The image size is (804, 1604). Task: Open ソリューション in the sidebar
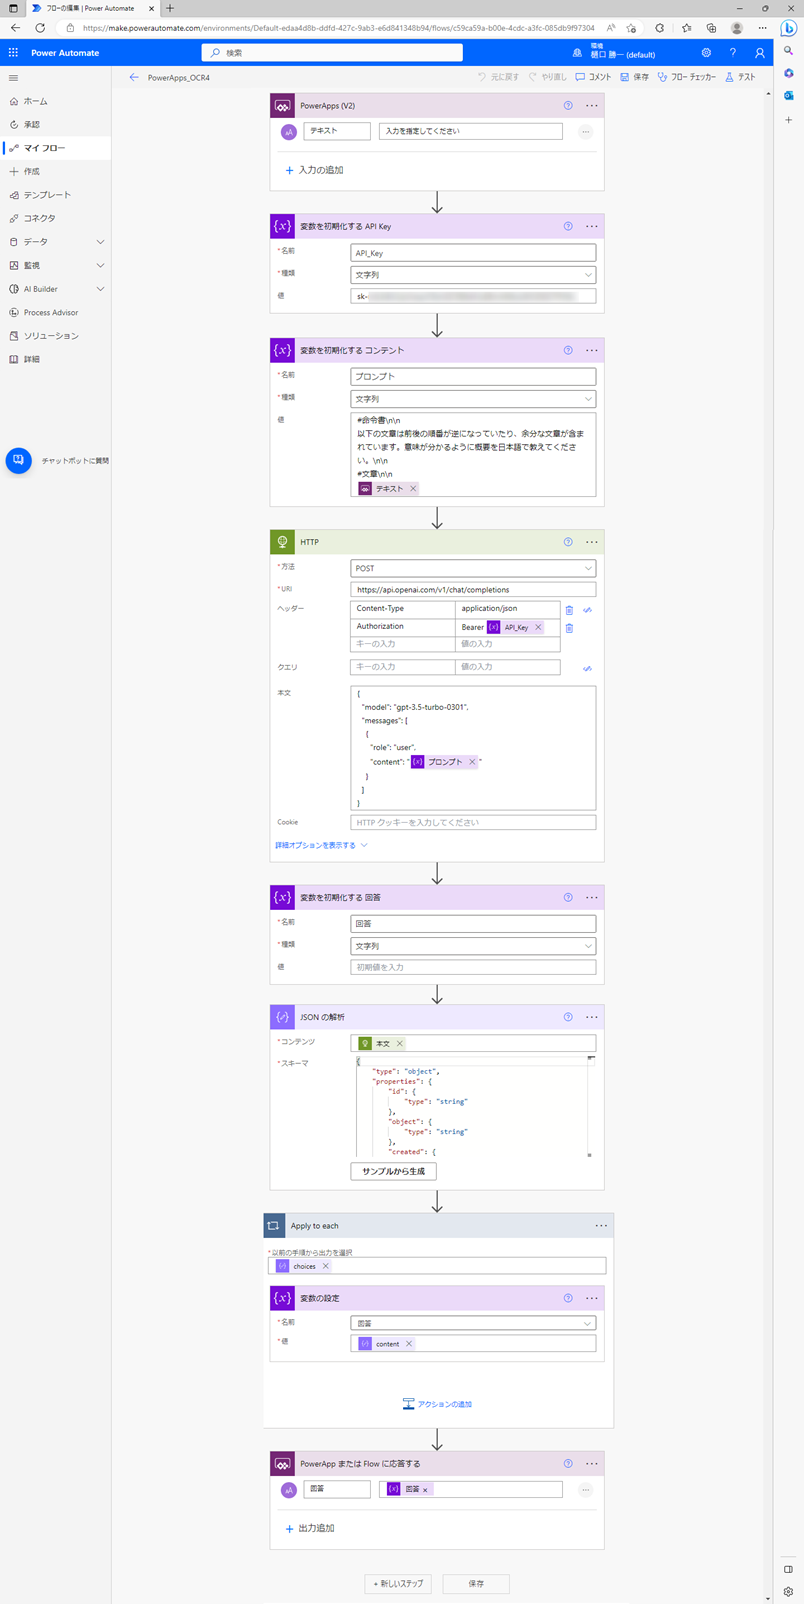click(x=56, y=336)
